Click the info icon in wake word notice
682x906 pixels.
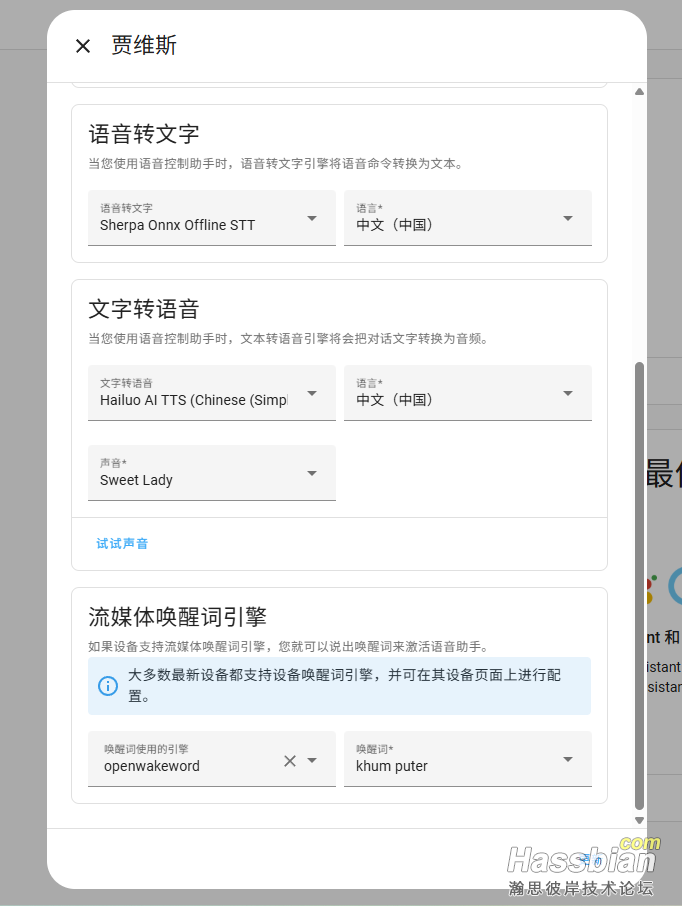click(108, 686)
